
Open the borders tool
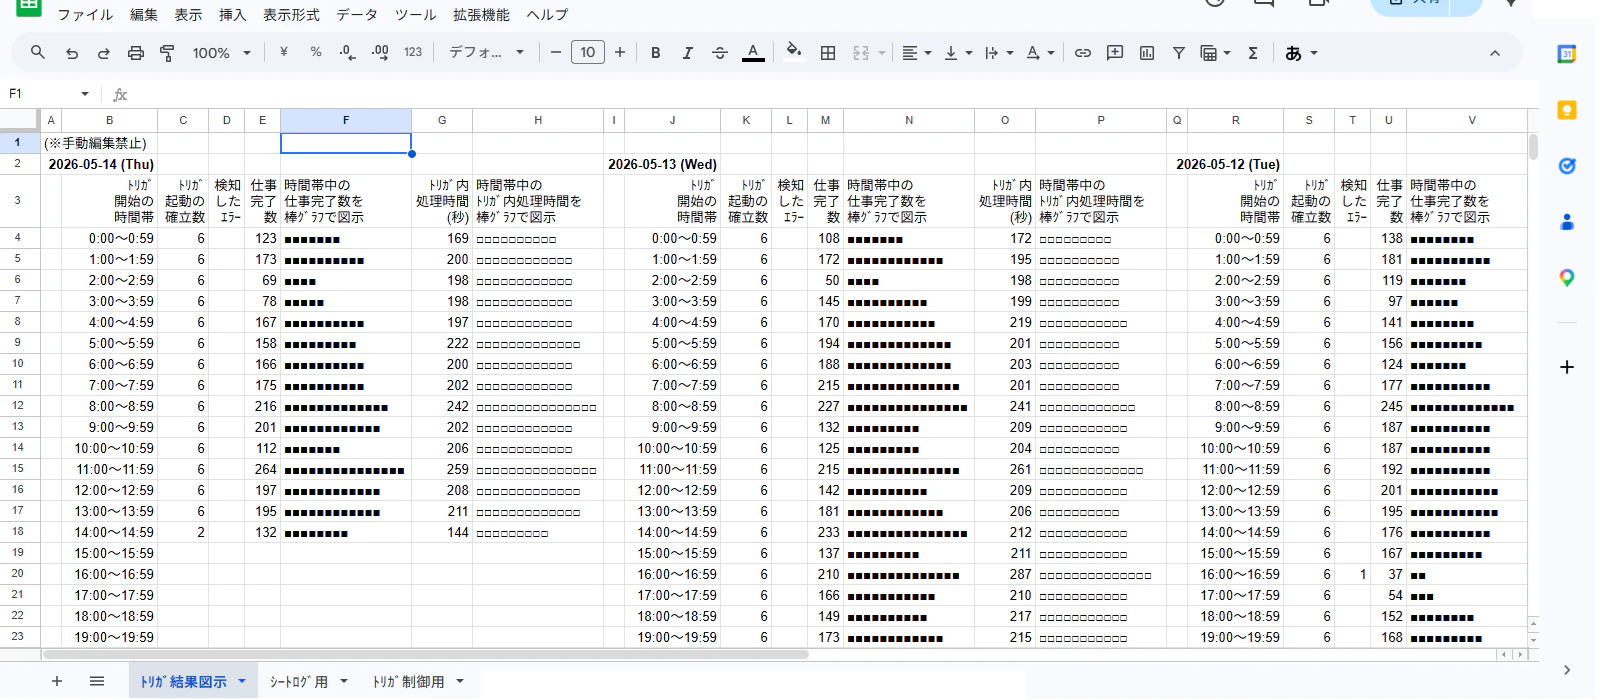pyautogui.click(x=828, y=53)
